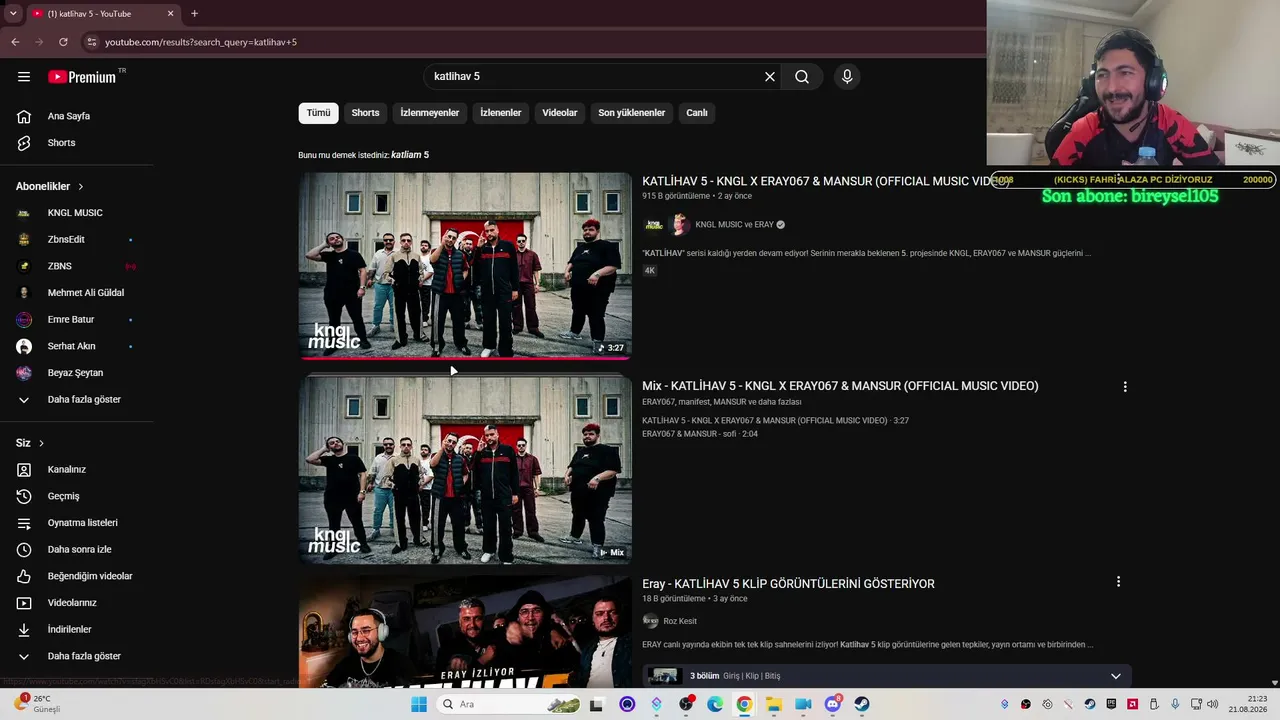Go back with browser back arrow
This screenshot has width=1280, height=720.
(x=15, y=42)
